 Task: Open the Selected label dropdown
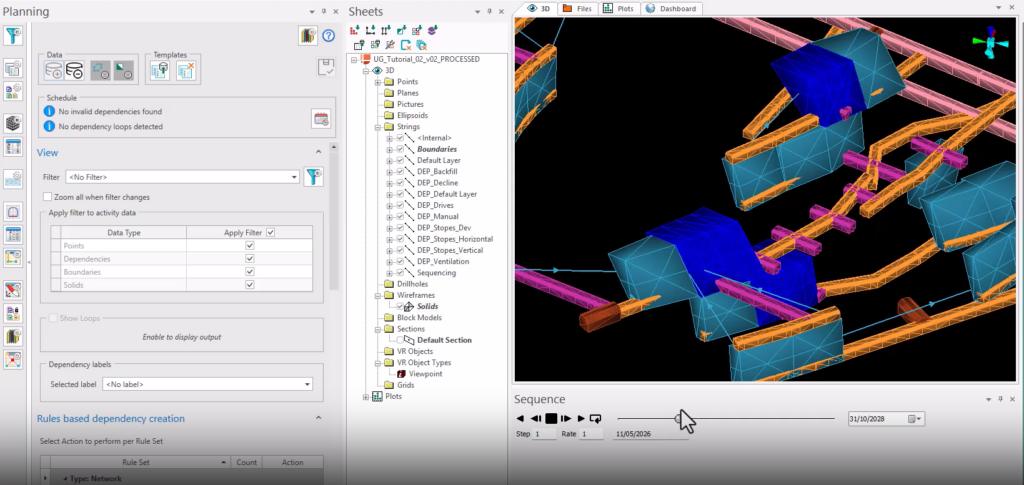click(x=208, y=384)
